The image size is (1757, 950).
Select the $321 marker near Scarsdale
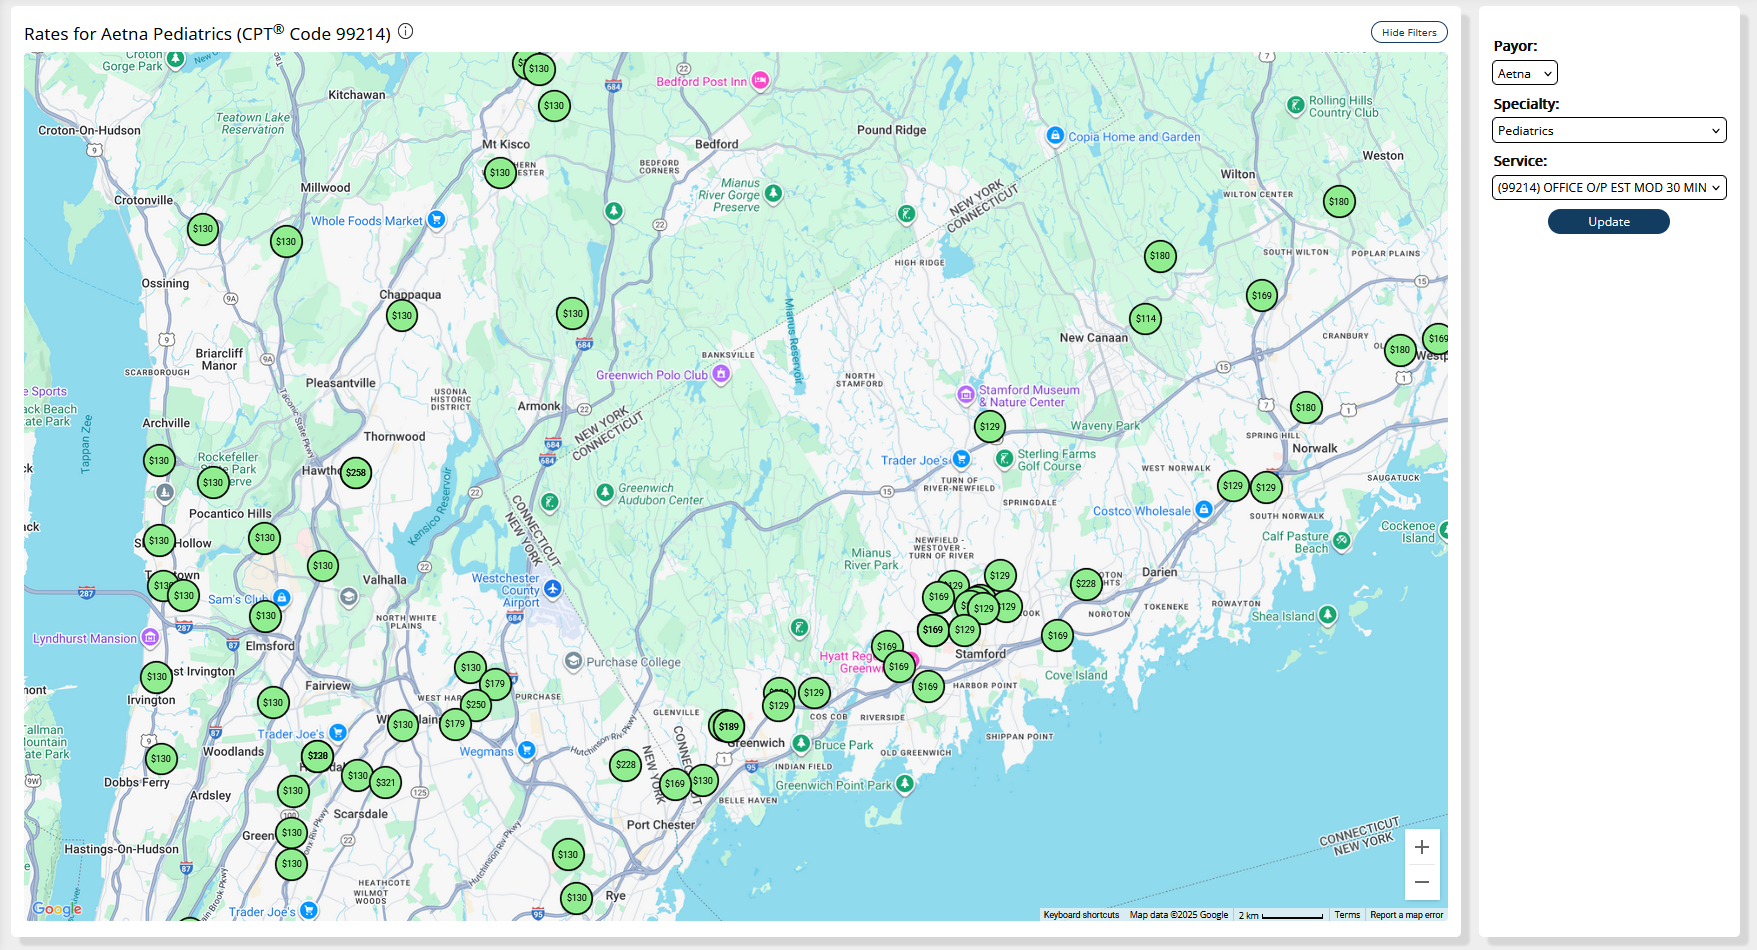pyautogui.click(x=386, y=783)
